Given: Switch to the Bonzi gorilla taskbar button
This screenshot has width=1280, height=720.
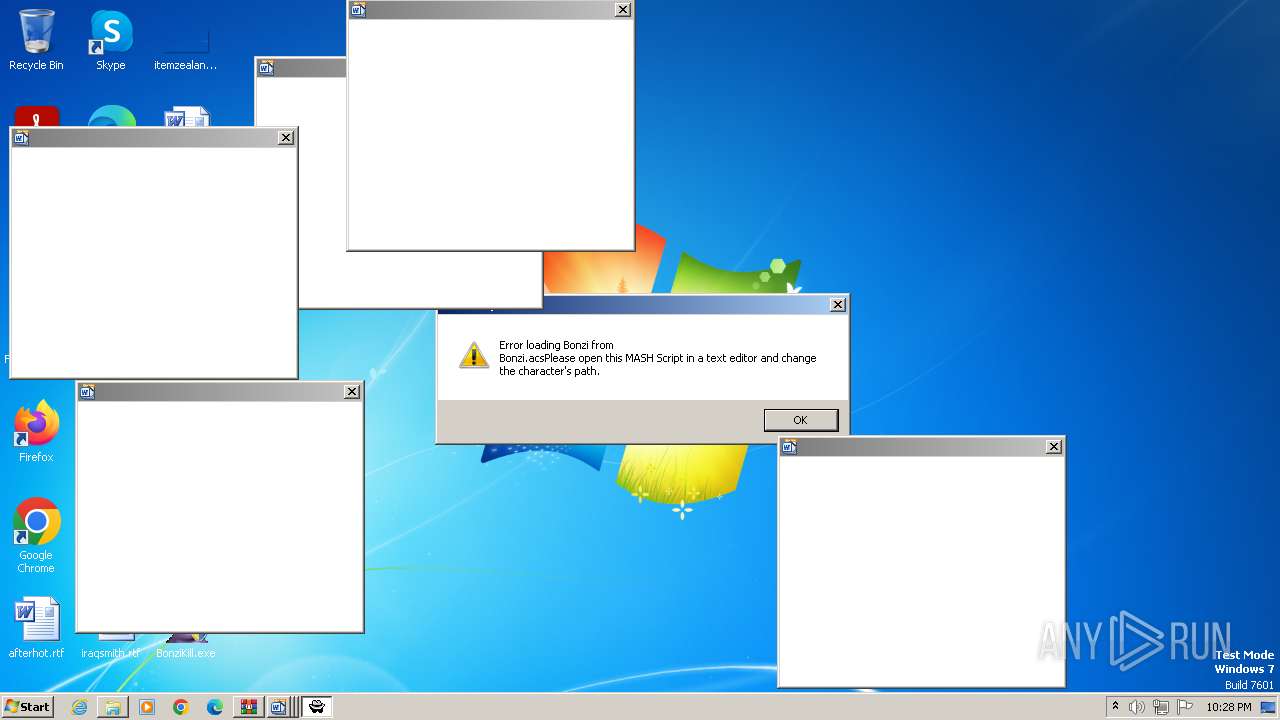Looking at the screenshot, I should click(317, 707).
